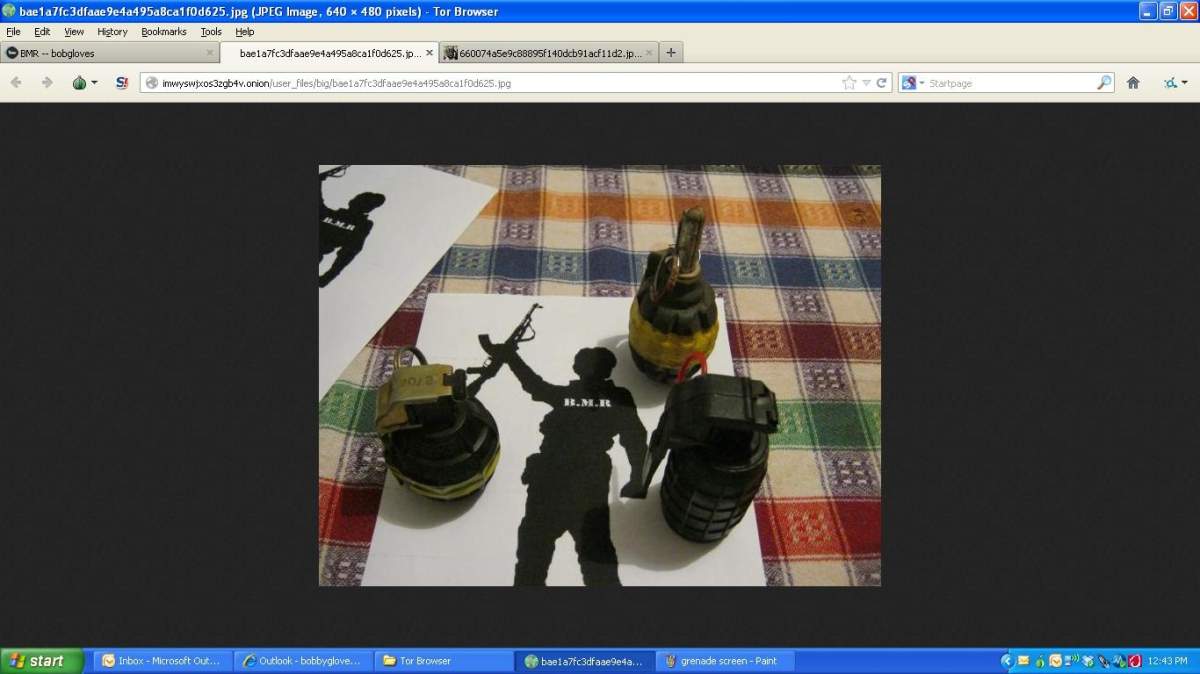Viewport: 1200px width, 674px height.
Task: Show URL history dropdown in address bar
Action: 866,83
